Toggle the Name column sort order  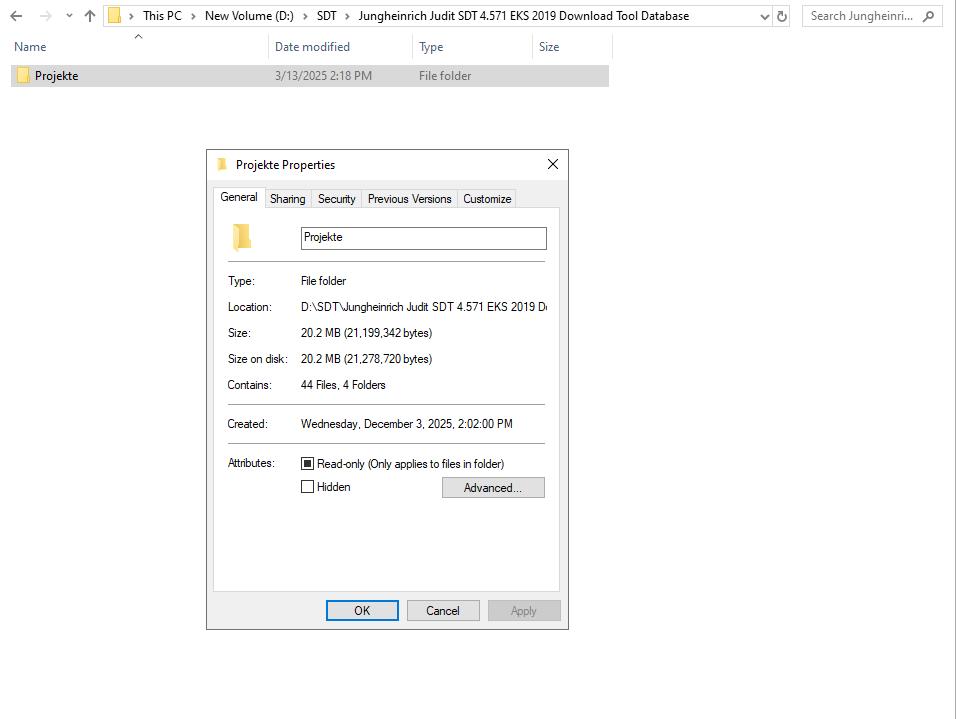(29, 46)
